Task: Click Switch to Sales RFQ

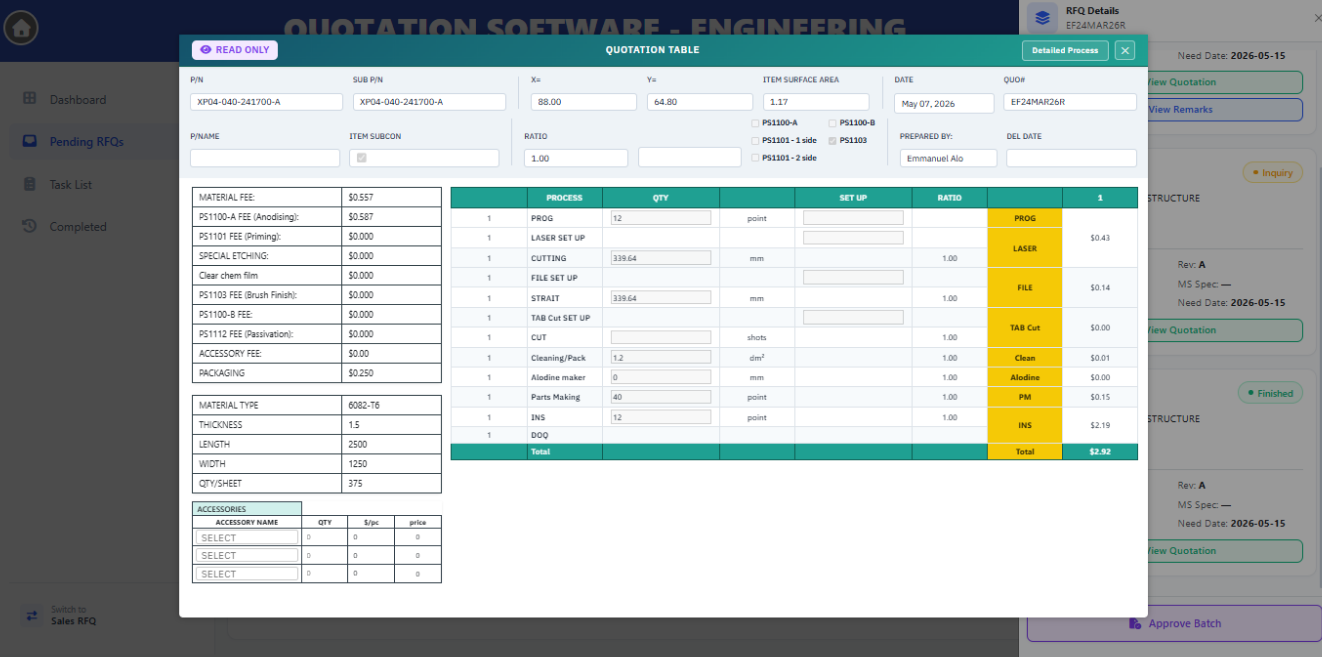Action: point(73,615)
